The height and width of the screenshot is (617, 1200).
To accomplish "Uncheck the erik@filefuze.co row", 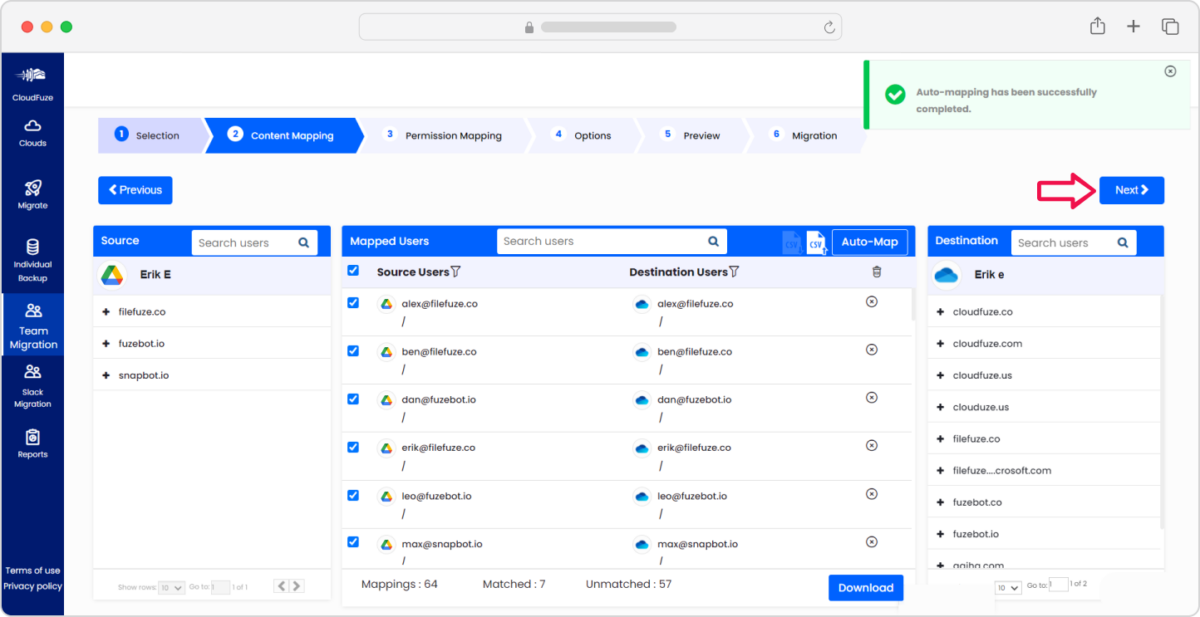I will [x=353, y=446].
